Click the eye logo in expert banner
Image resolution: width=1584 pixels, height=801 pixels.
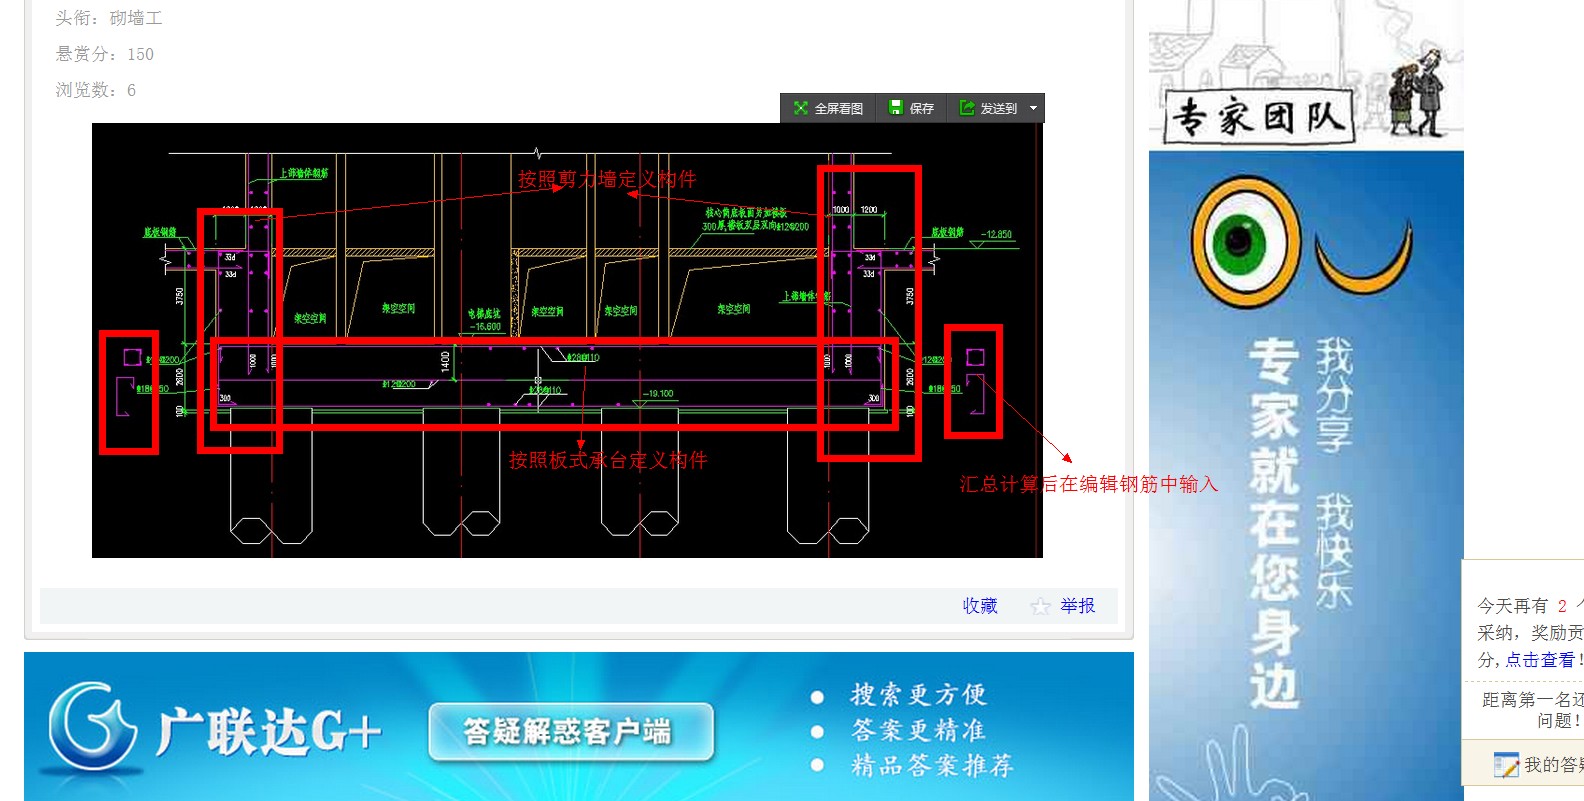coord(1245,243)
